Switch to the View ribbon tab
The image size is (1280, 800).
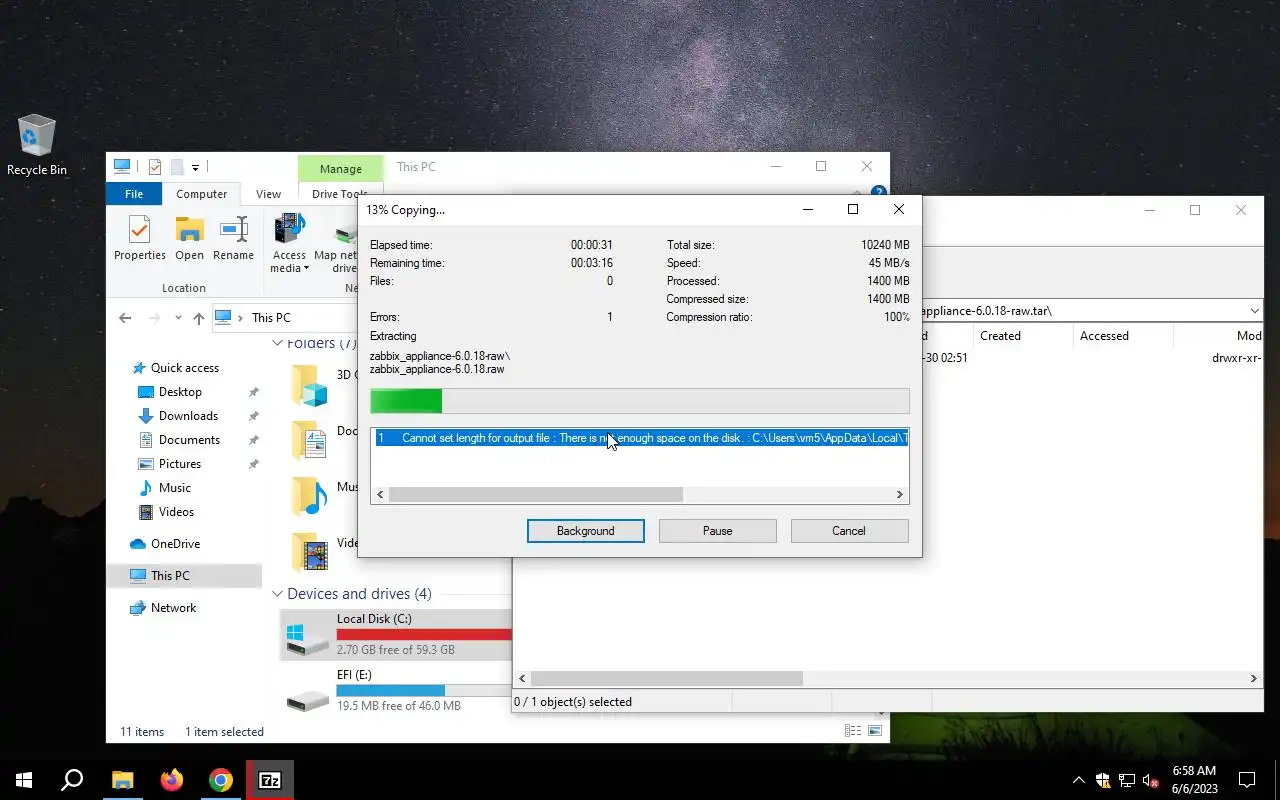(x=268, y=194)
